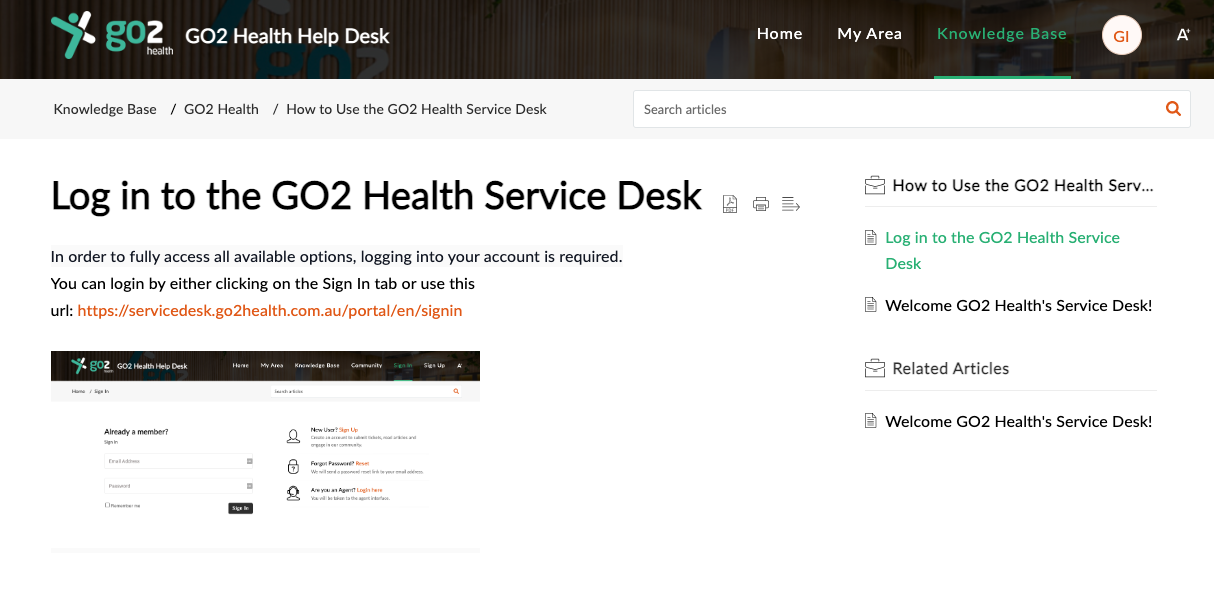Go to the Home menu item

[780, 34]
